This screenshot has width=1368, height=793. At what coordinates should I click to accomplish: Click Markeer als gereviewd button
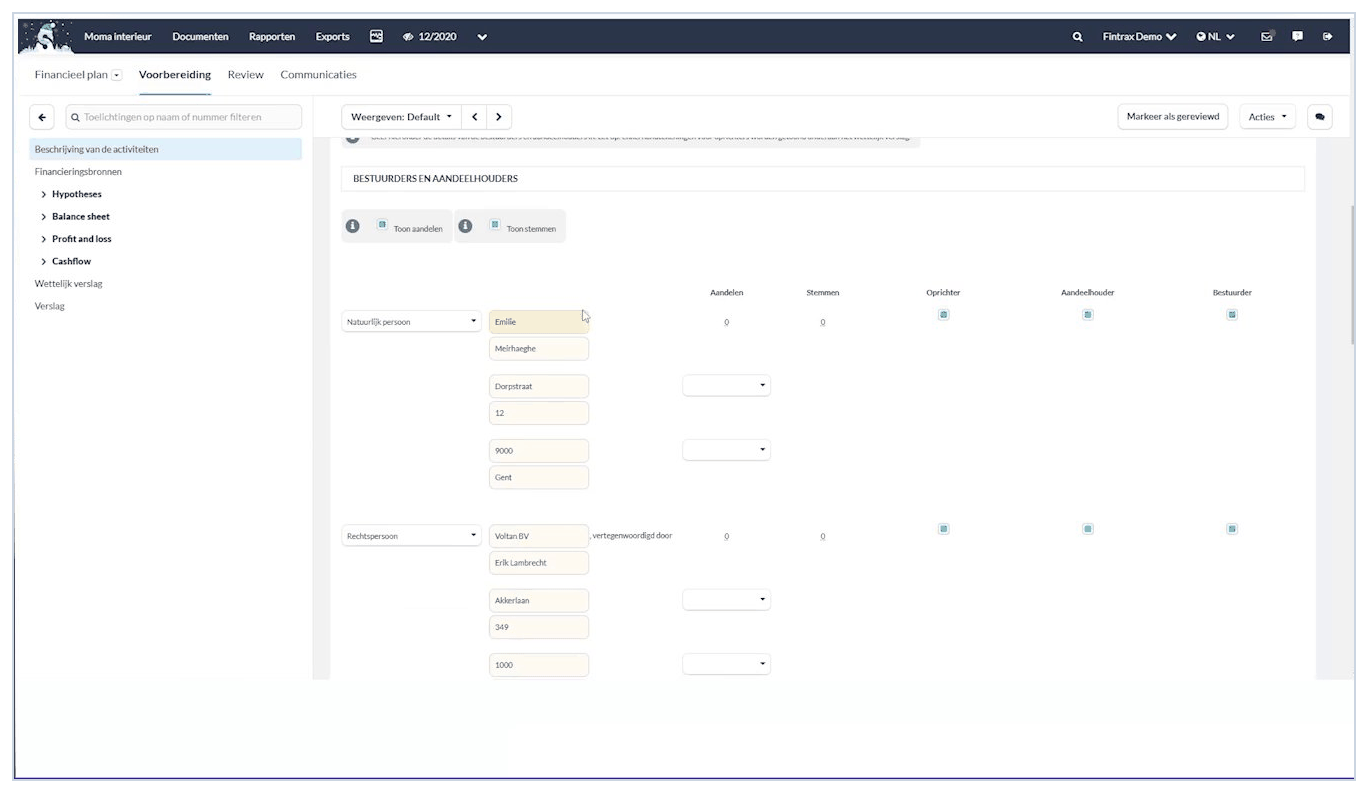[1173, 117]
